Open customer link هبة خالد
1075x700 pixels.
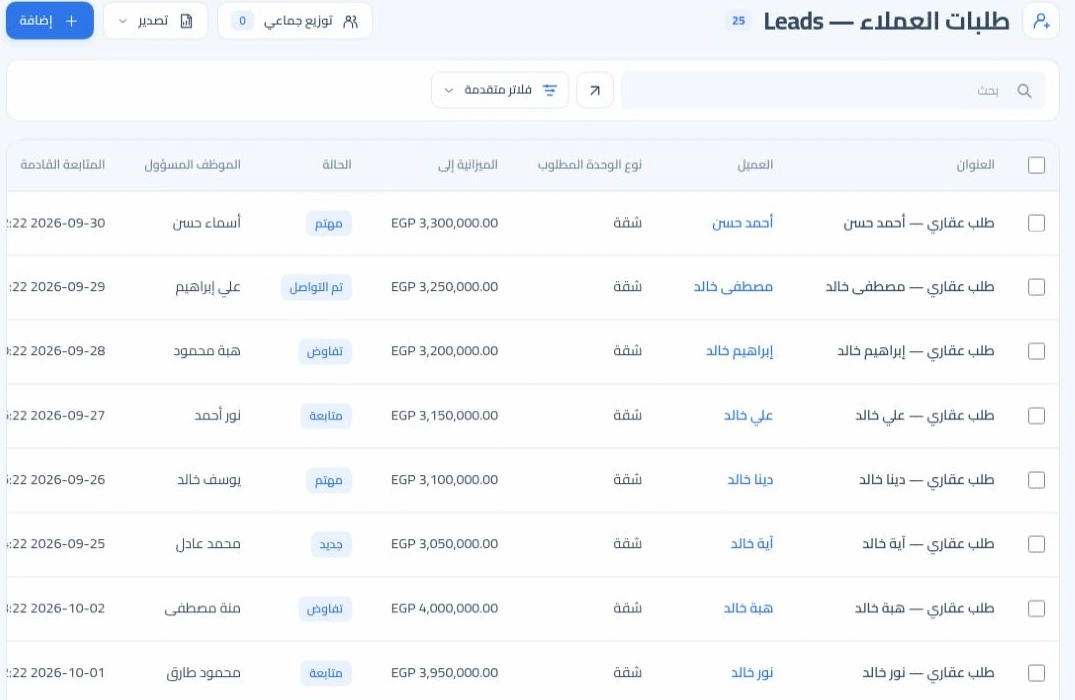(x=748, y=608)
